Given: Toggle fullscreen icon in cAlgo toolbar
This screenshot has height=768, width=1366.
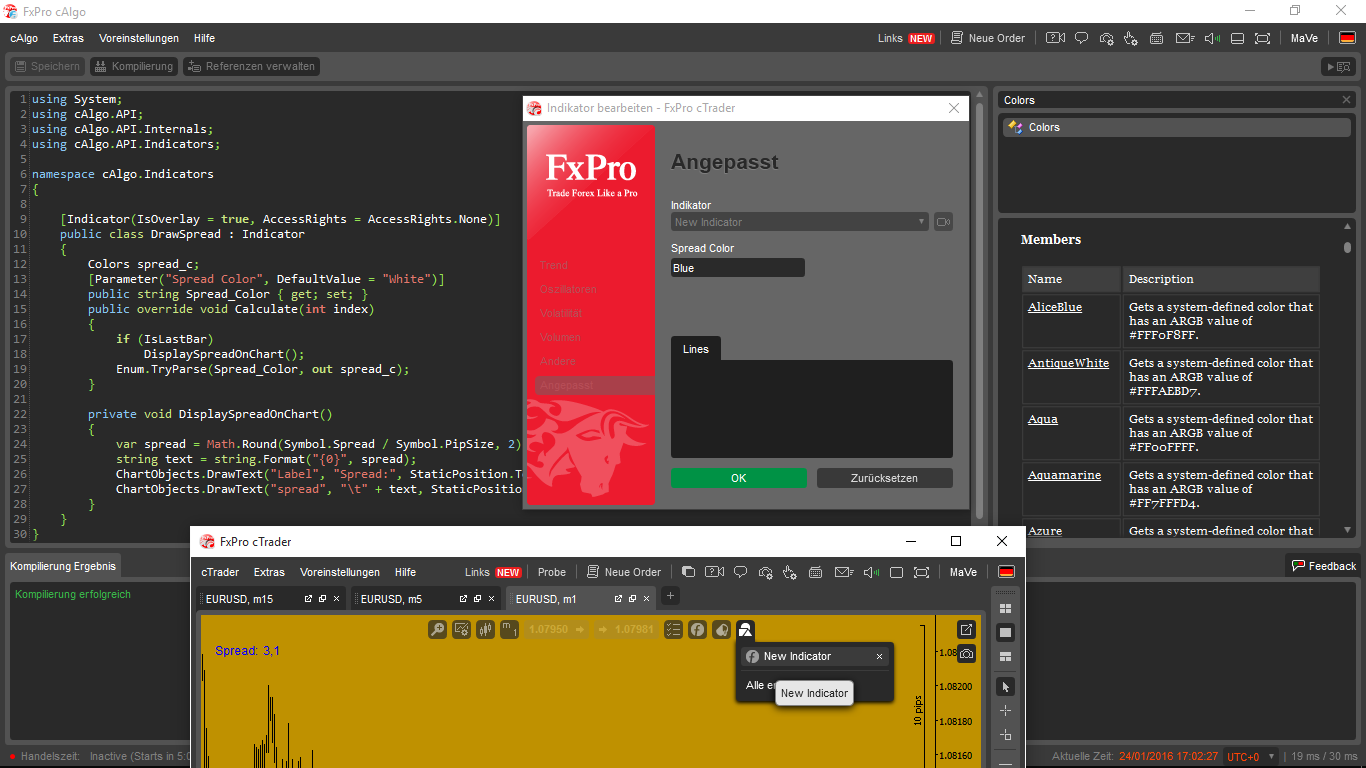Looking at the screenshot, I should [x=1262, y=38].
